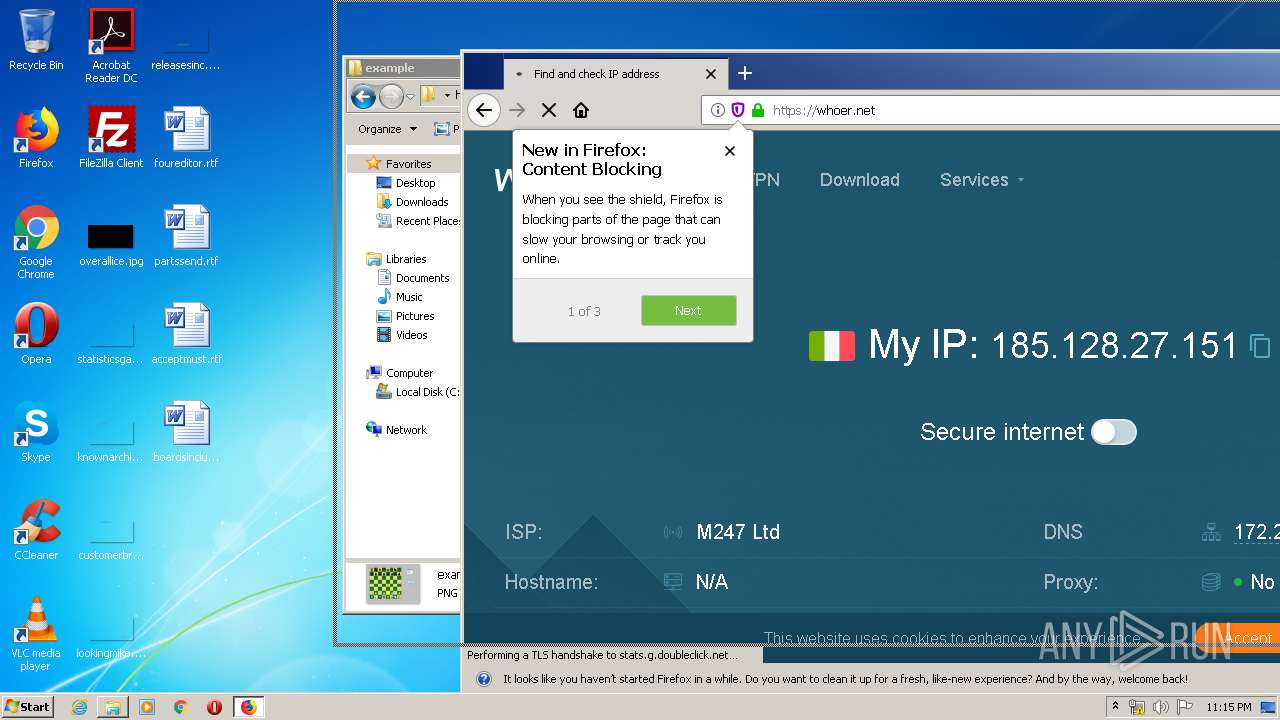Open Firefox desktop shortcut

pos(36,138)
